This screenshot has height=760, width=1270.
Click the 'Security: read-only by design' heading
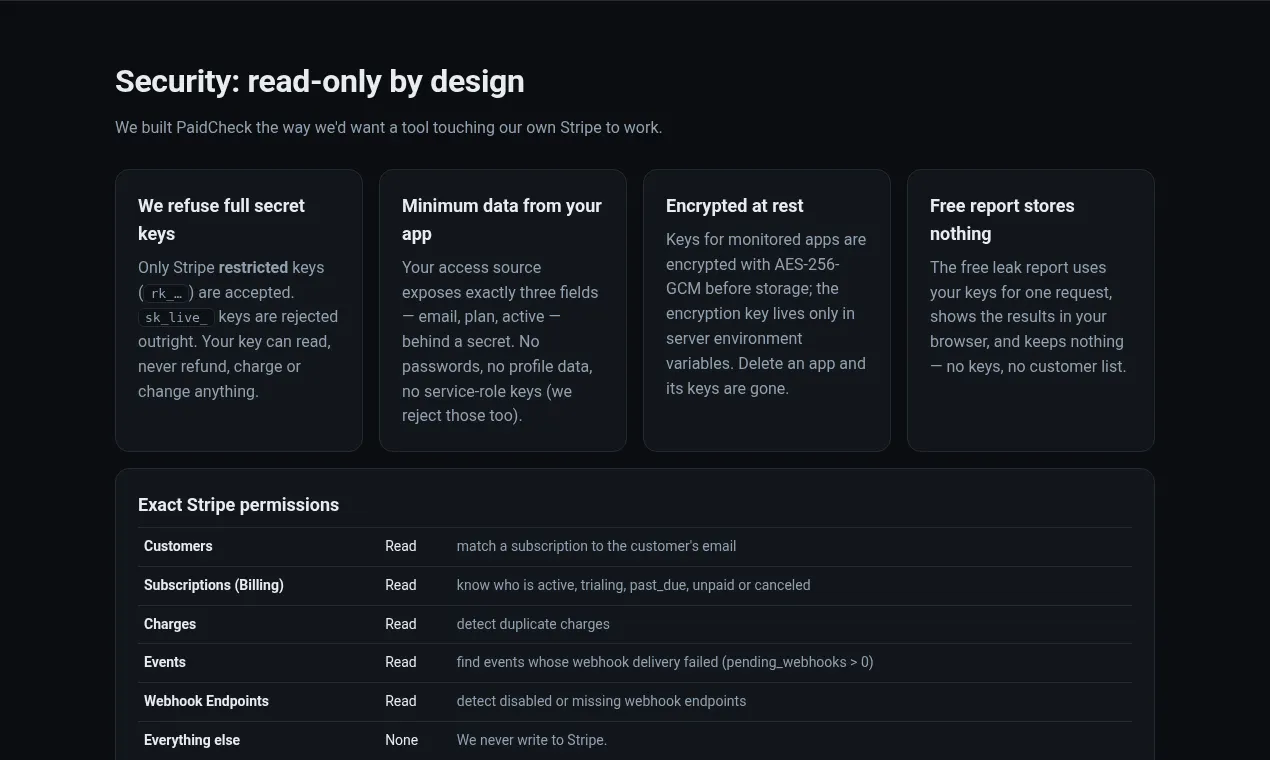(x=319, y=81)
